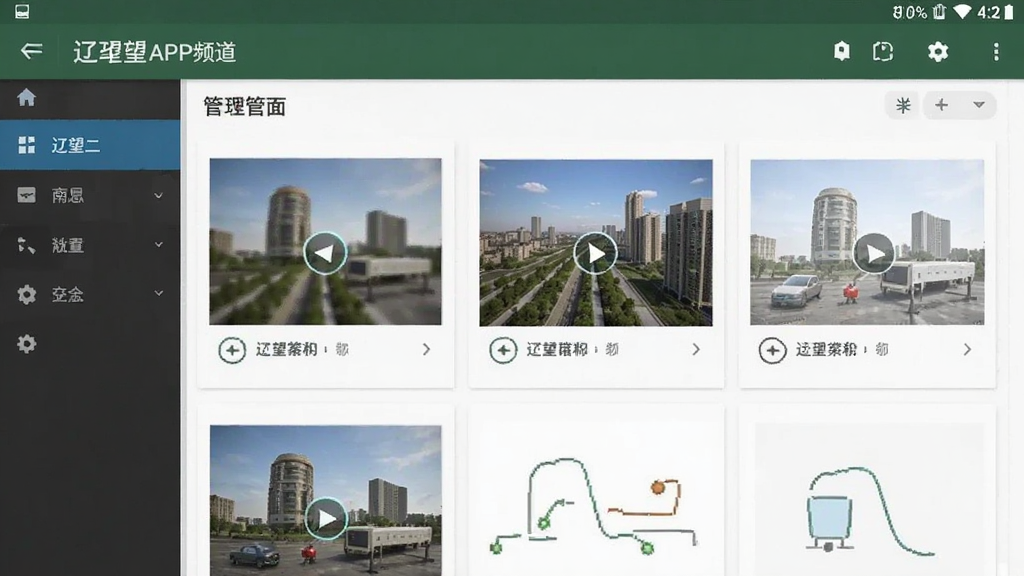Select the 南恩 sidebar item

pyautogui.click(x=90, y=195)
